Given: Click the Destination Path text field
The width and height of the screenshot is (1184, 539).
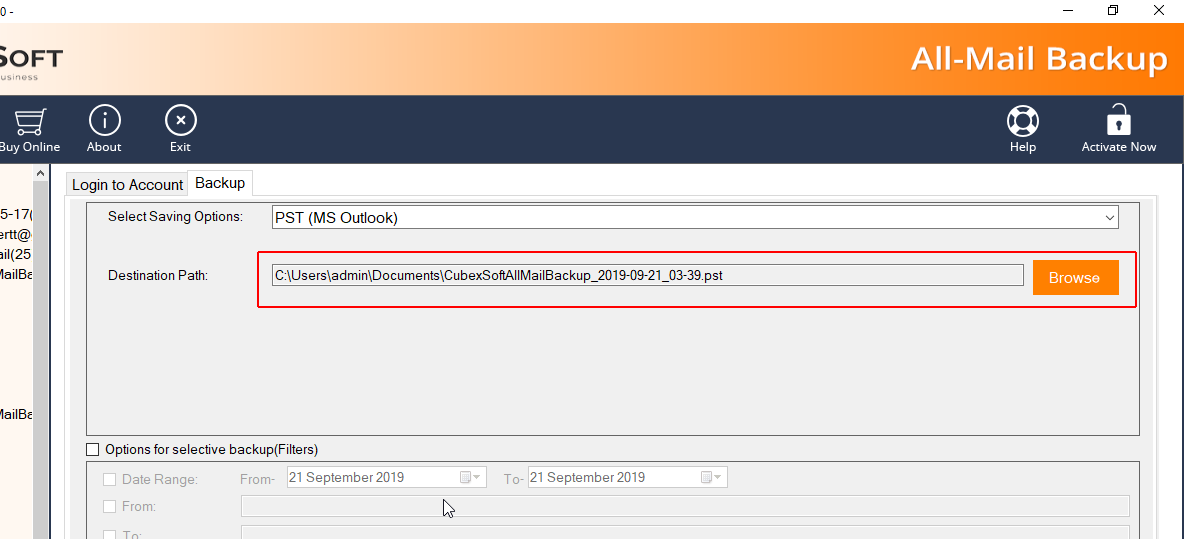Looking at the screenshot, I should [x=647, y=276].
